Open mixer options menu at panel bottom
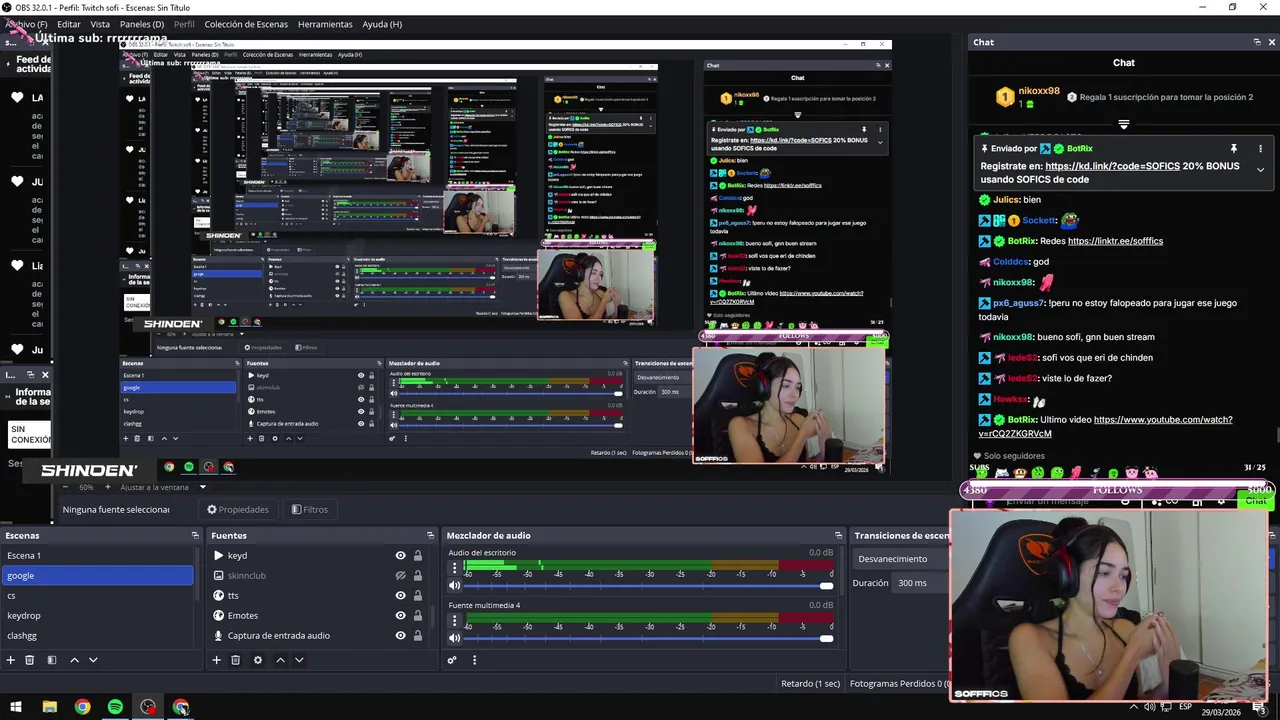The image size is (1280, 720). pos(474,660)
